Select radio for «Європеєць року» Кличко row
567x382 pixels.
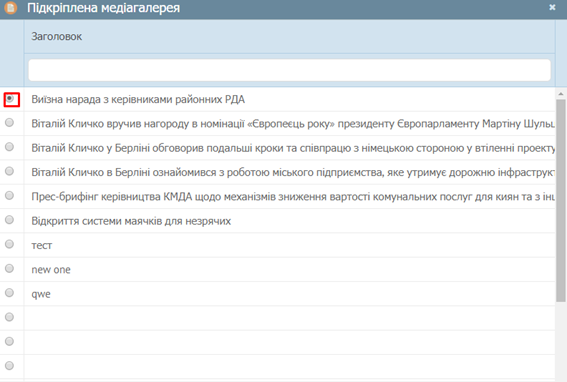9,123
